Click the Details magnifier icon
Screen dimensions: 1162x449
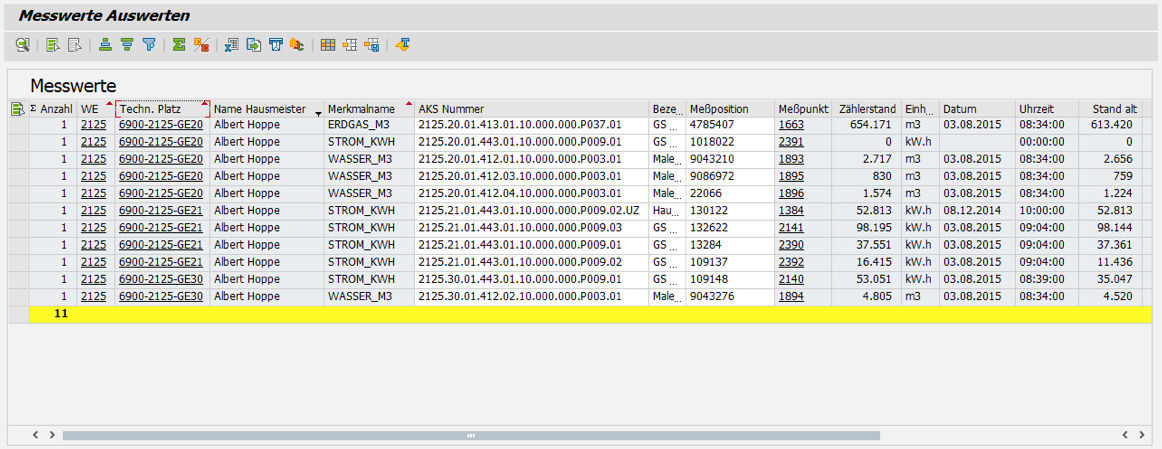click(23, 45)
